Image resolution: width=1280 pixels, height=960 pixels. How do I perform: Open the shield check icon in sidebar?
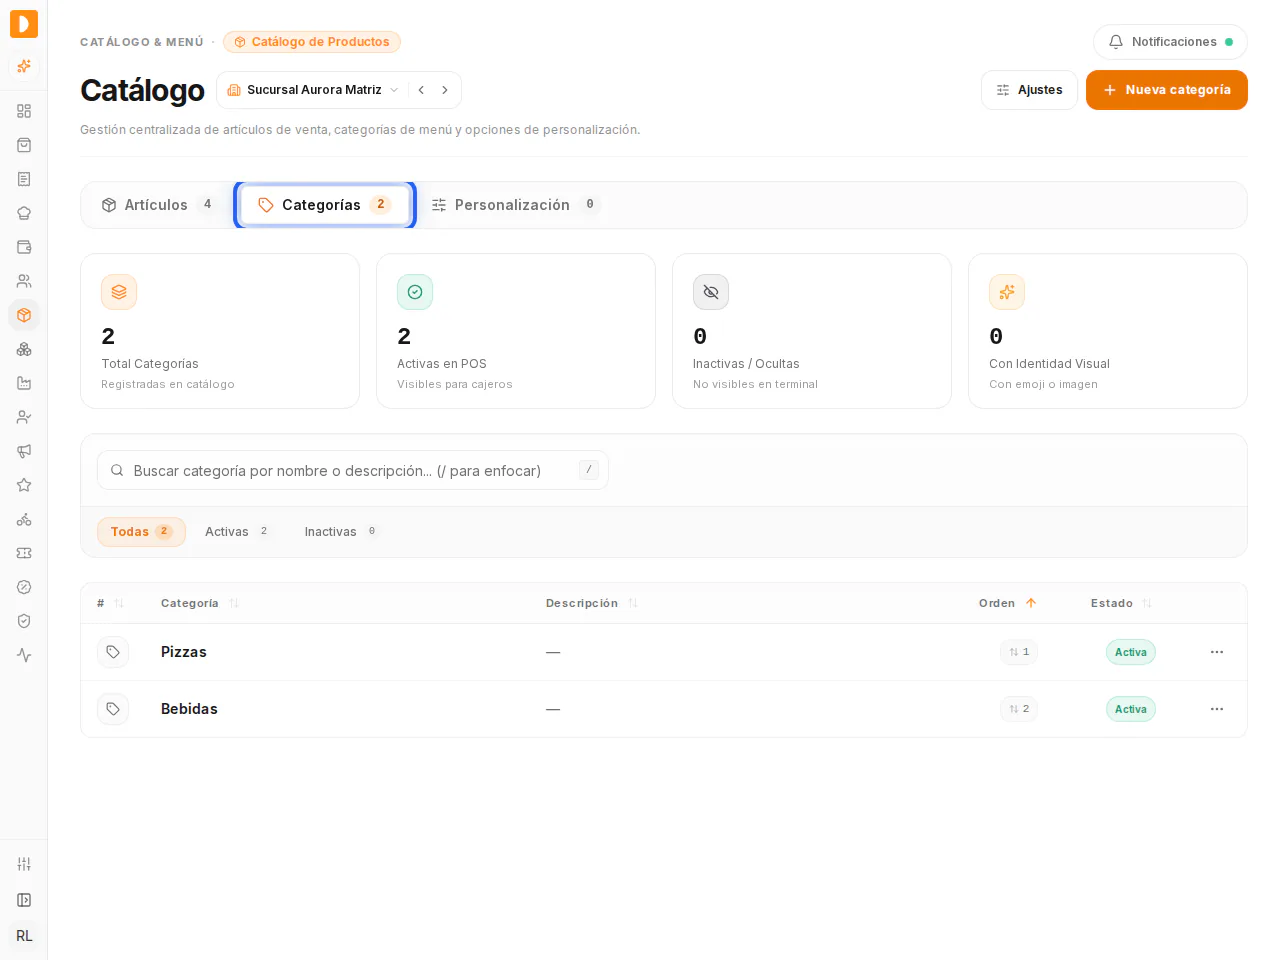(24, 621)
